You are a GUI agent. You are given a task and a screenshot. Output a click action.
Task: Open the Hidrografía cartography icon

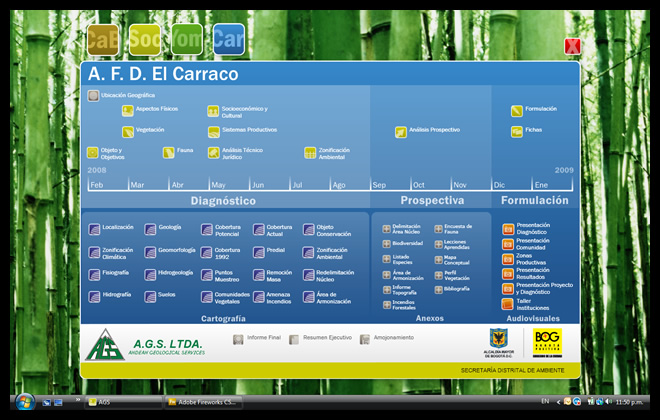tap(94, 296)
